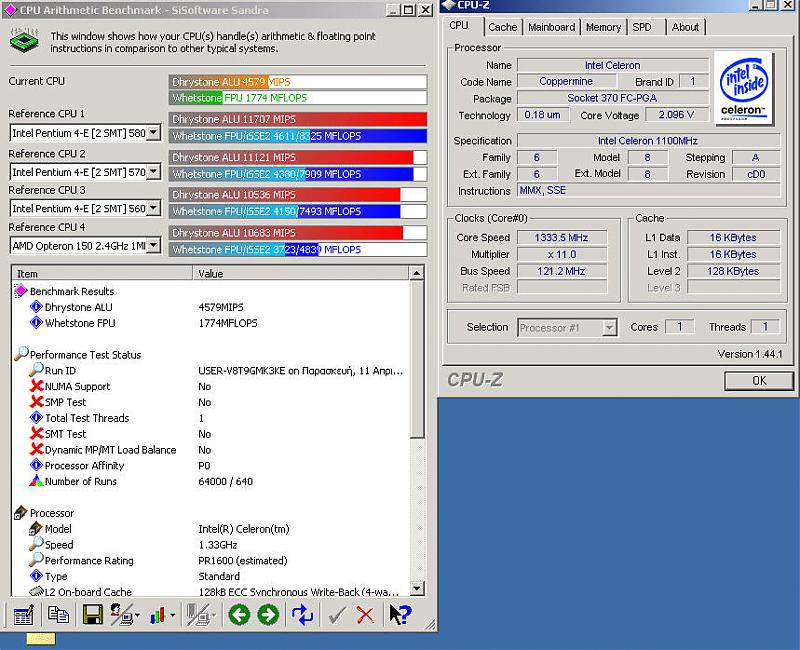800x650 pixels.
Task: Click the red X icon beside NUMA Support
Action: (36, 386)
